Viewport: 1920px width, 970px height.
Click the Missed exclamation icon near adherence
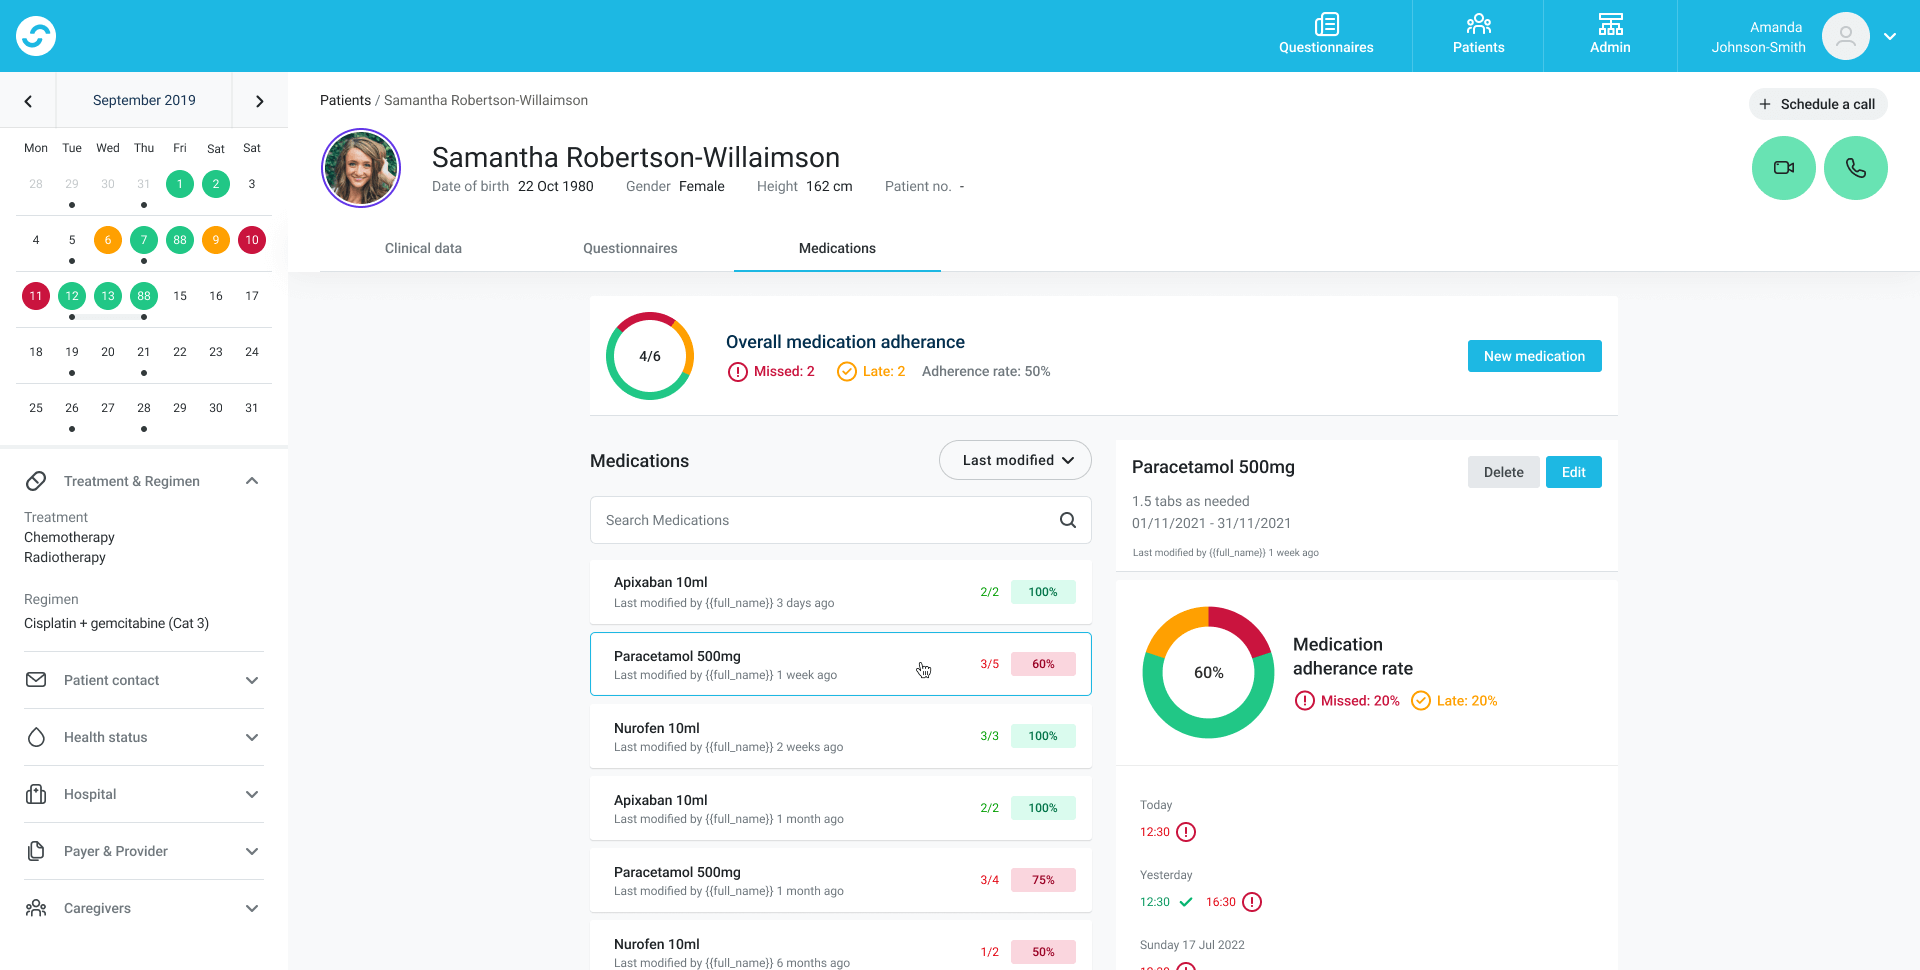click(x=738, y=371)
